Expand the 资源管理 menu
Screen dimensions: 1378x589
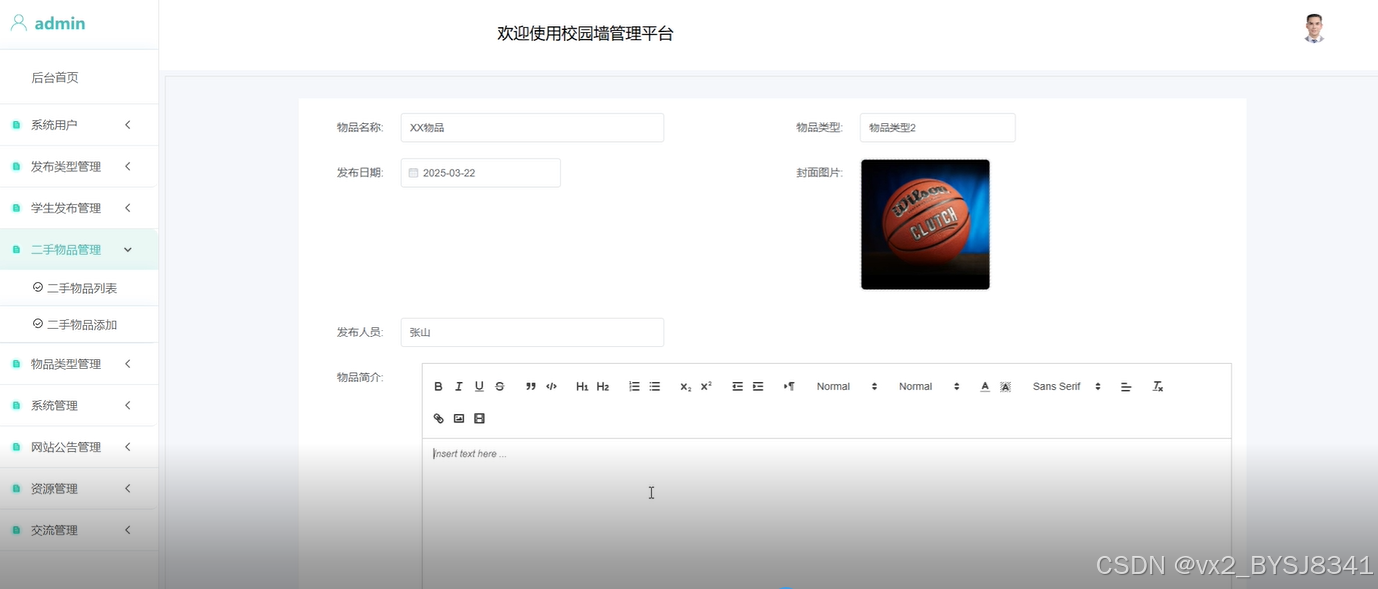click(79, 488)
